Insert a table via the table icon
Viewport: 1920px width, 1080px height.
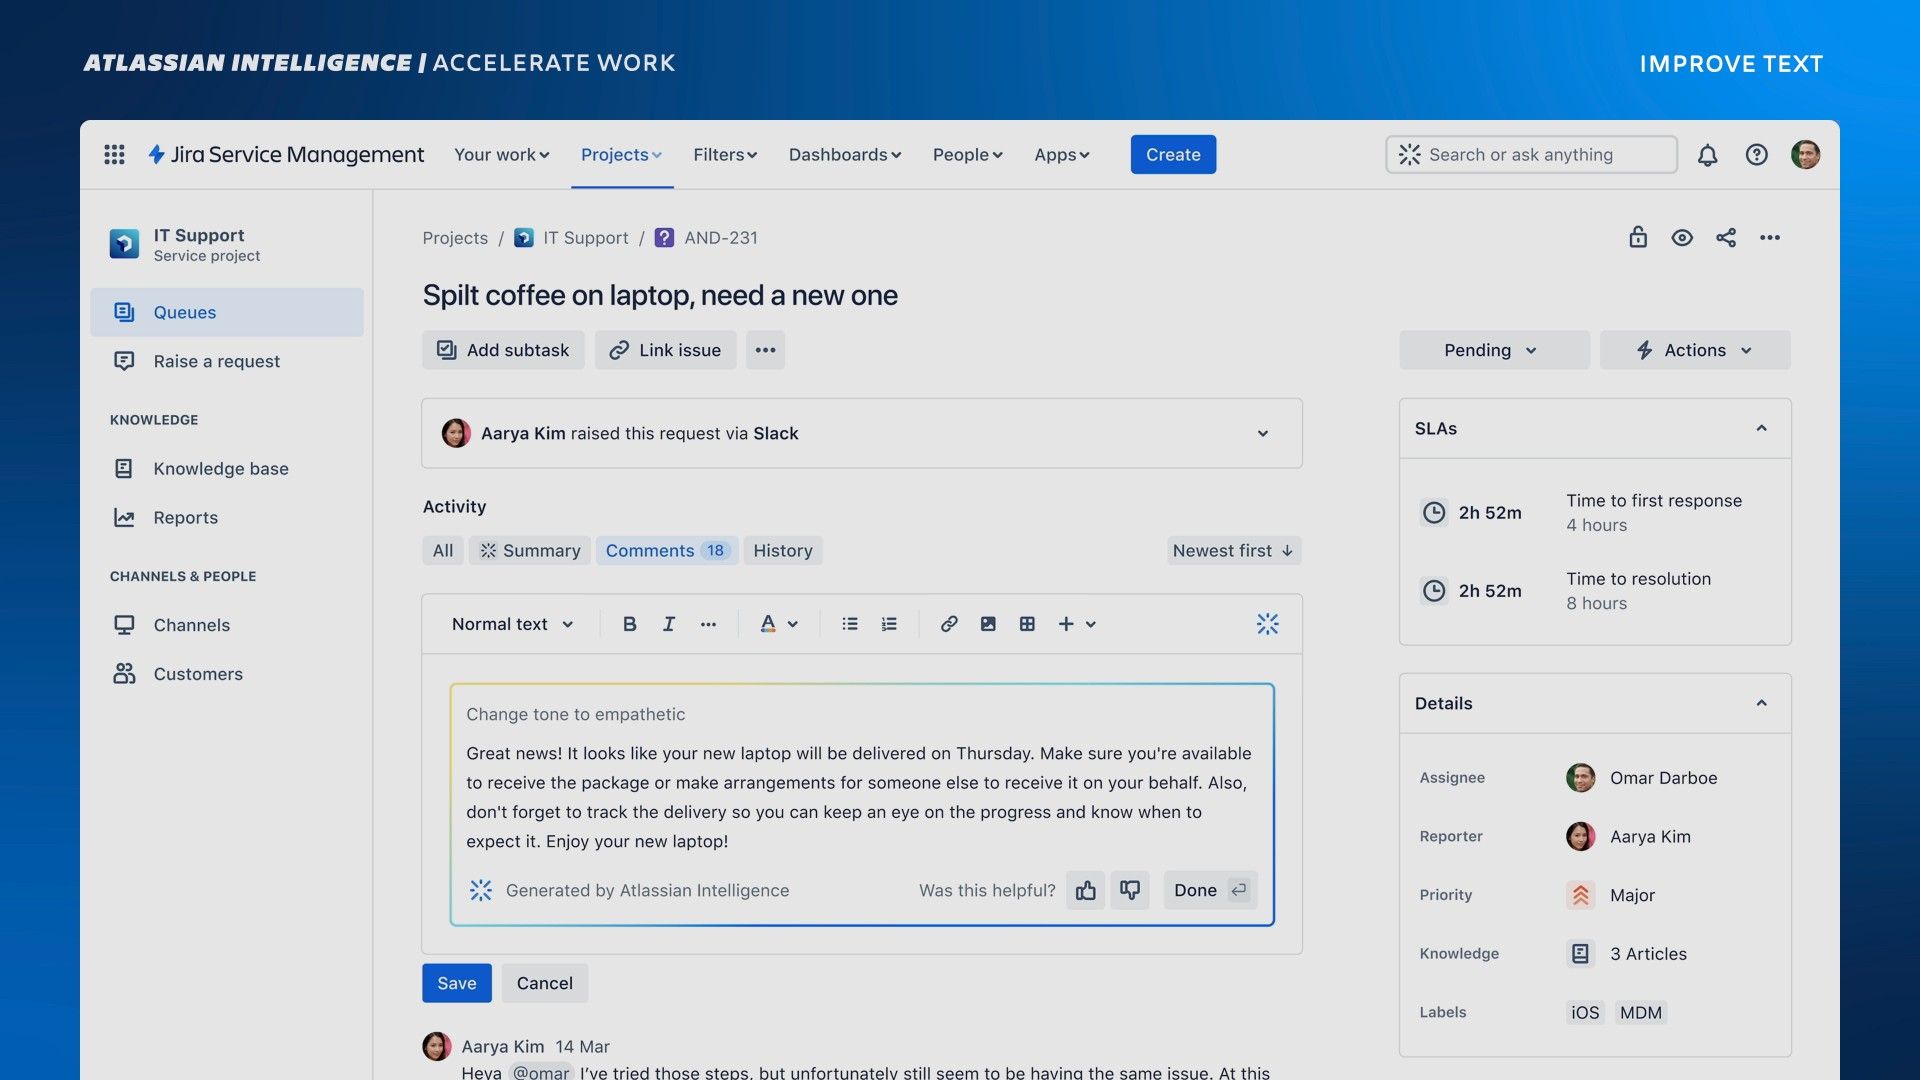pyautogui.click(x=1026, y=624)
